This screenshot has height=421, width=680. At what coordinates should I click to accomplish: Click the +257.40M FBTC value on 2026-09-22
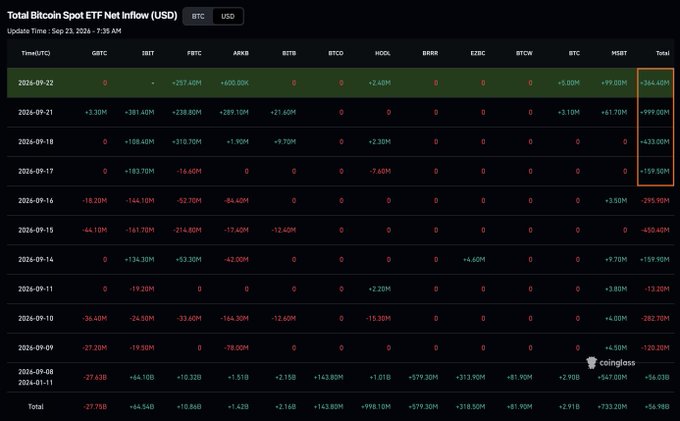point(186,83)
